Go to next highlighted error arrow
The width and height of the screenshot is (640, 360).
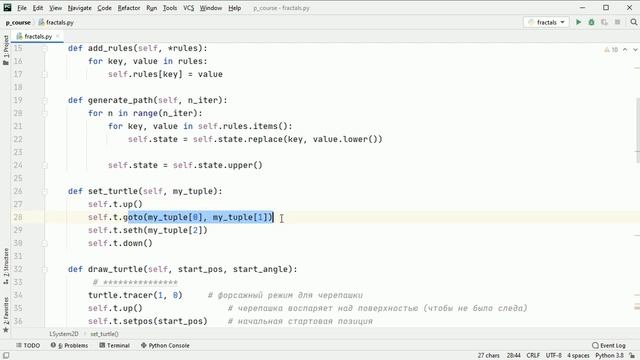[x=635, y=49]
